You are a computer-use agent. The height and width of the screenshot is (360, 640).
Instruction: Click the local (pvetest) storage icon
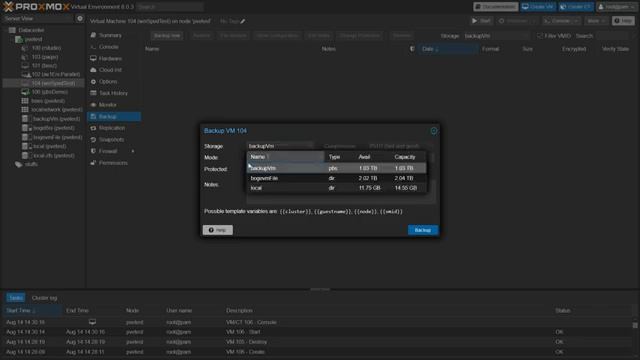tap(26, 146)
